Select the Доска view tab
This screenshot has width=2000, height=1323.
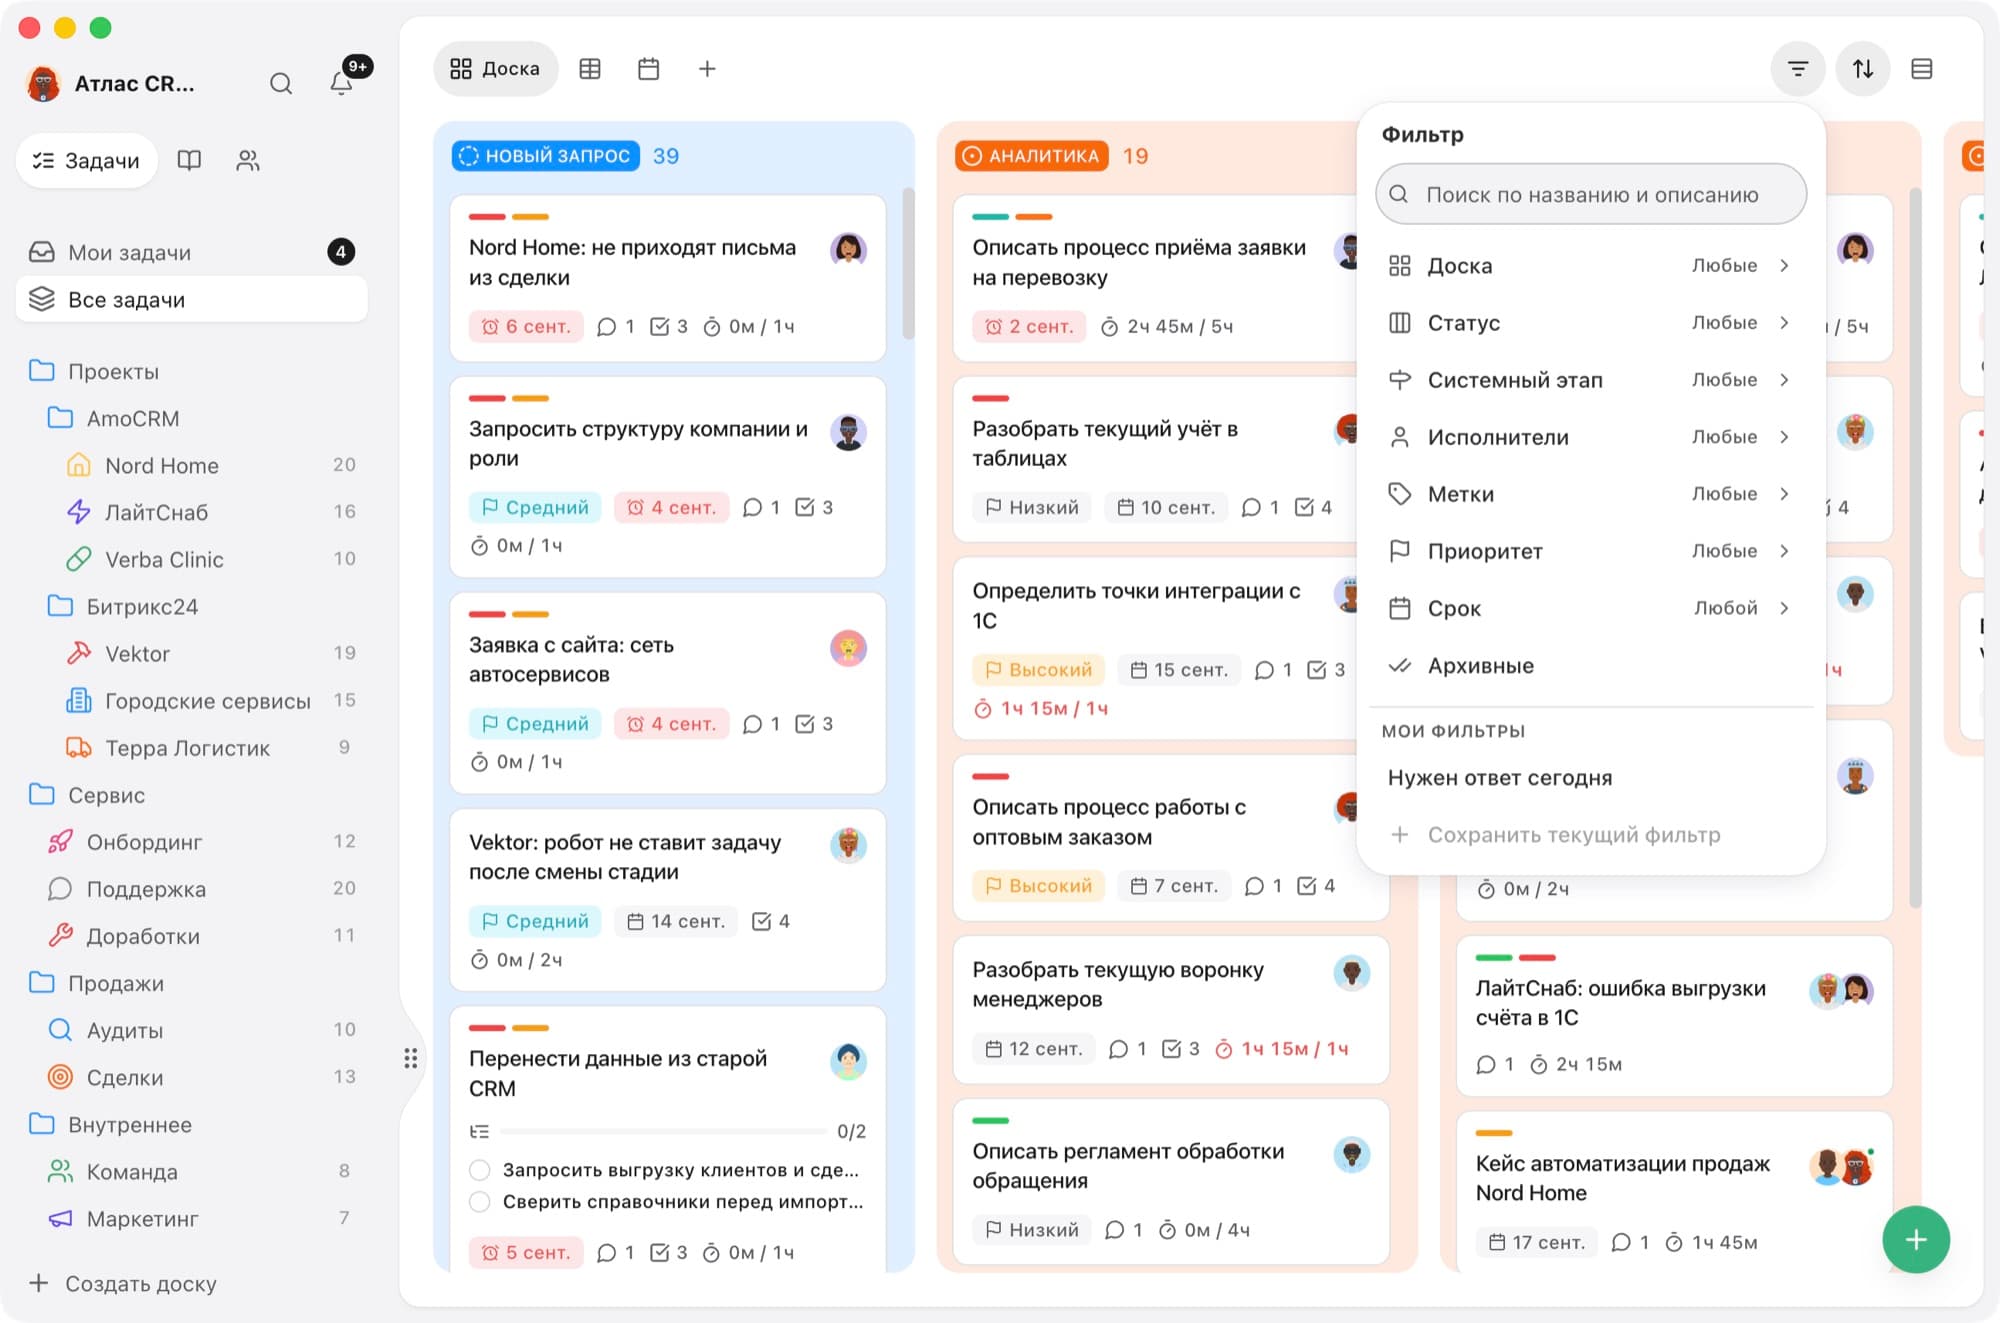click(x=495, y=69)
